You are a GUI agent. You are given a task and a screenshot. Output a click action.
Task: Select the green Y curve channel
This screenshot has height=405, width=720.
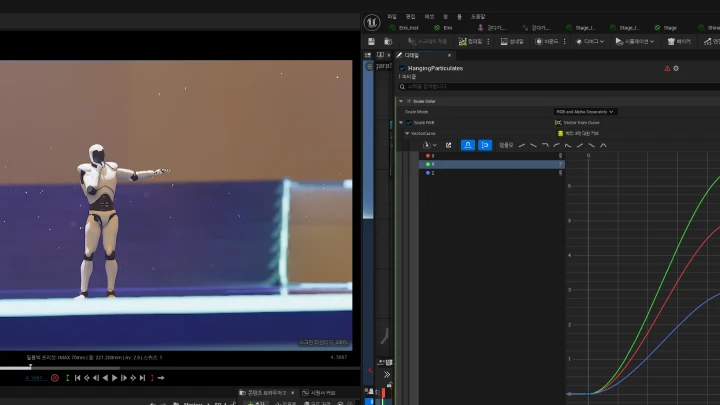492,164
